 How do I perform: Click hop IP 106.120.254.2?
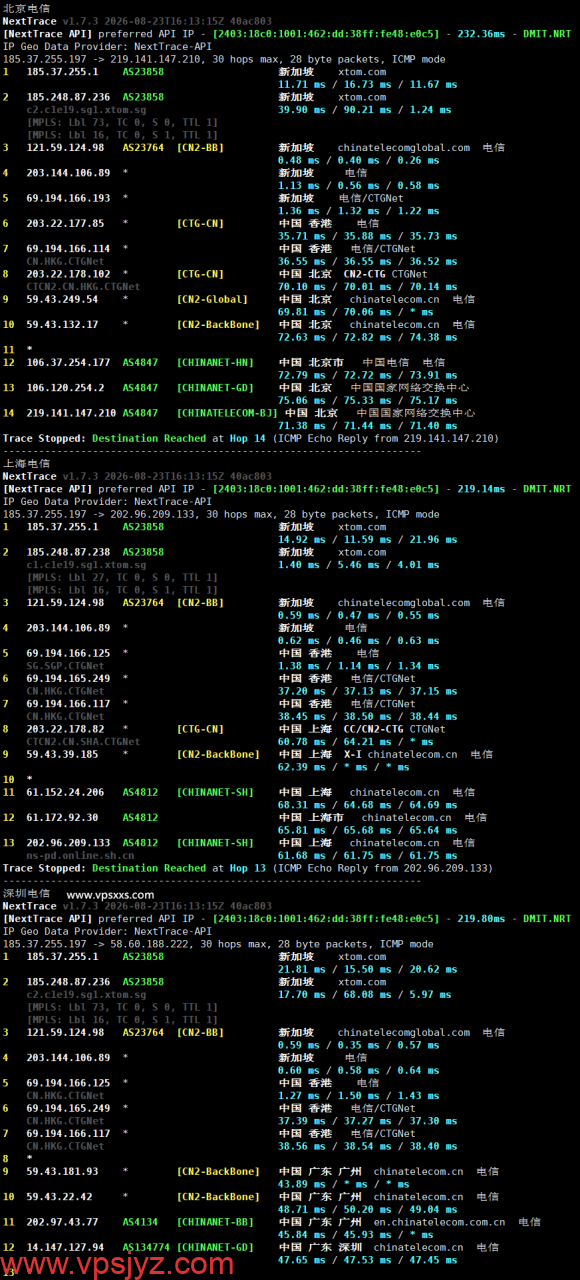tap(65, 387)
